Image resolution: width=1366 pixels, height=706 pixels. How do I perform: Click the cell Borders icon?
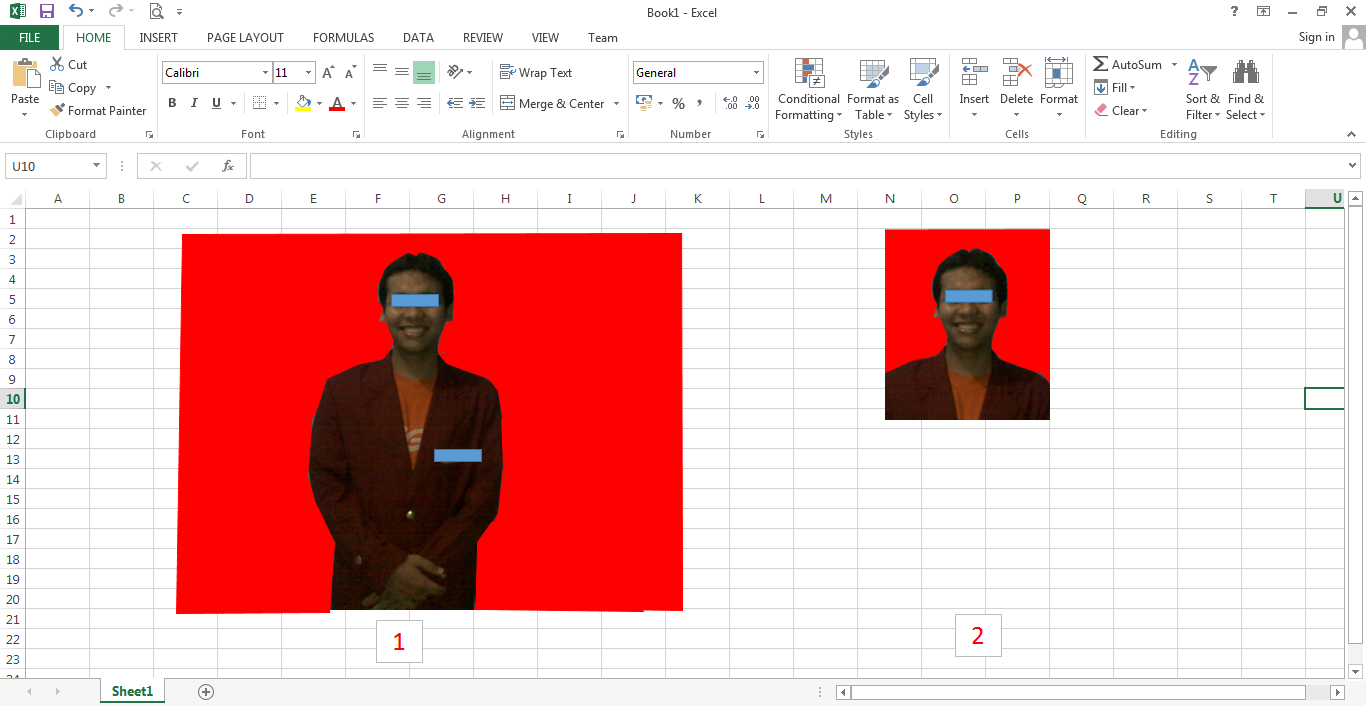[260, 103]
